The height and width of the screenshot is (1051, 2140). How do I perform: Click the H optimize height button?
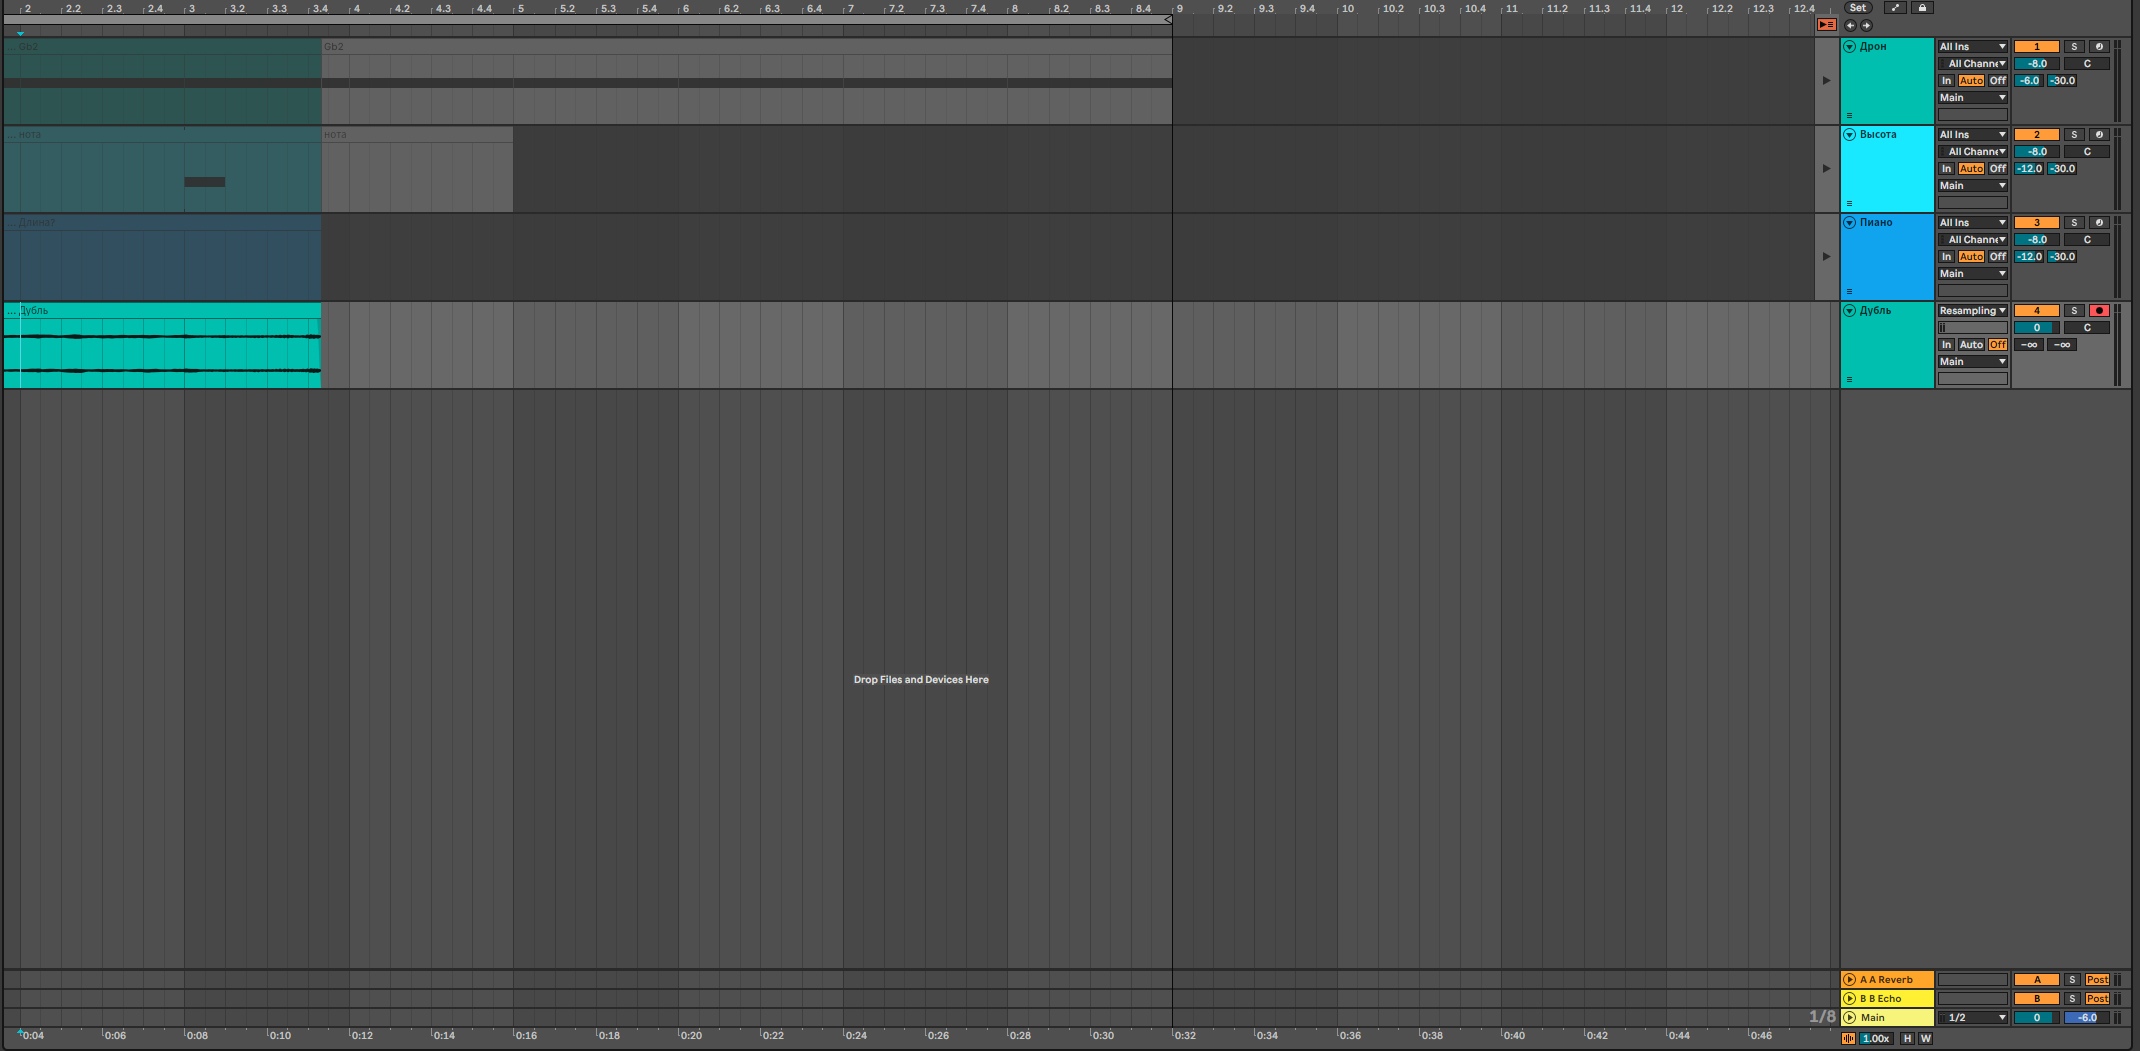coord(1907,1039)
